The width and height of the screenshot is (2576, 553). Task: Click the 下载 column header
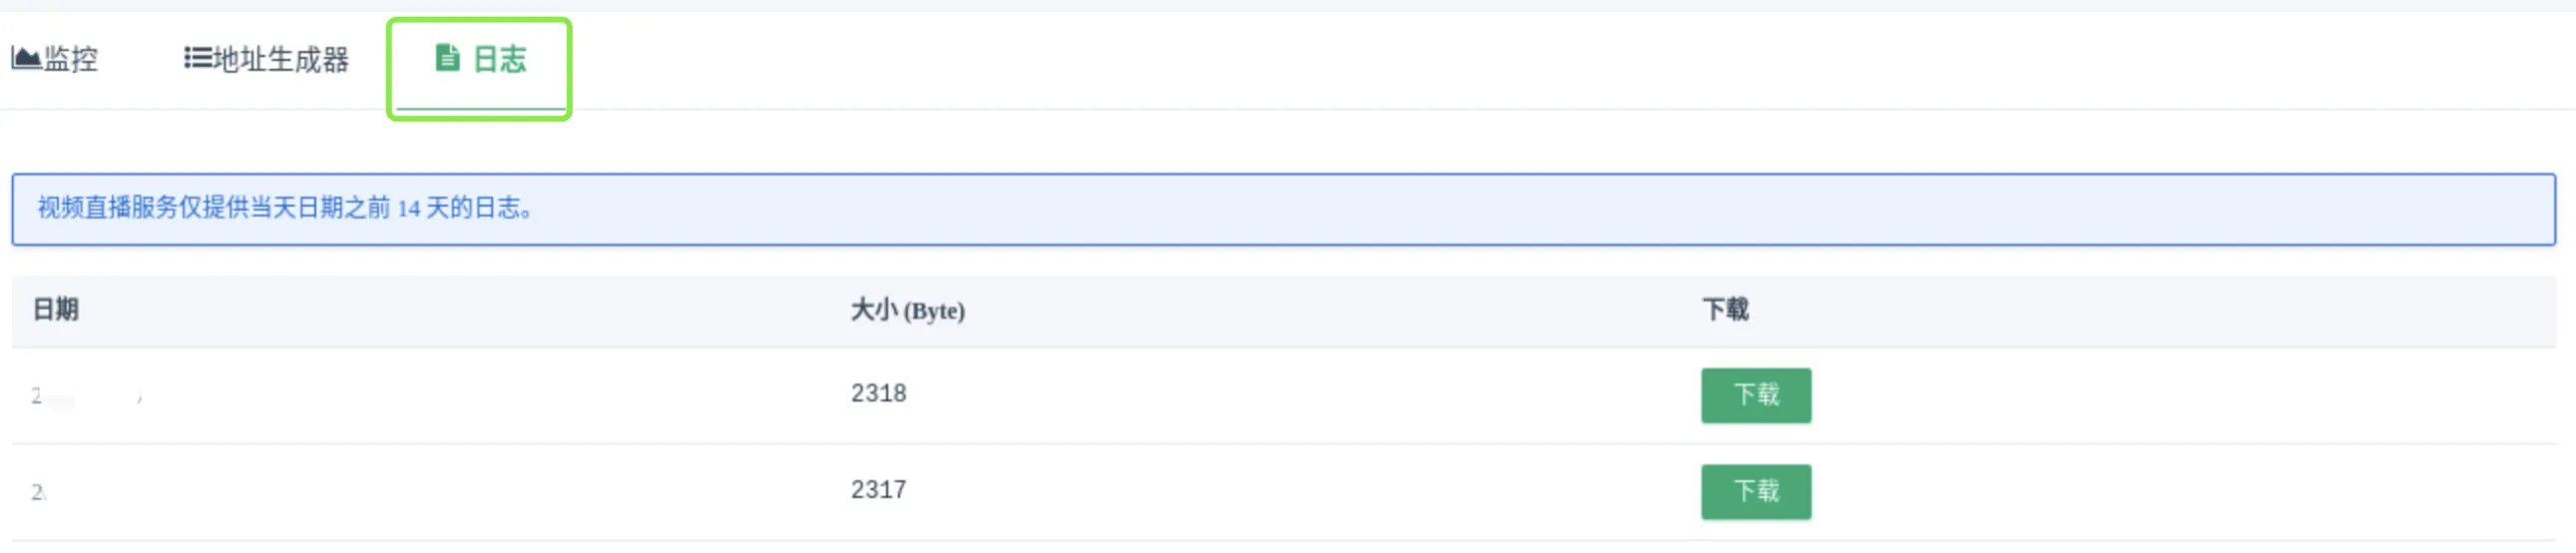click(1726, 310)
